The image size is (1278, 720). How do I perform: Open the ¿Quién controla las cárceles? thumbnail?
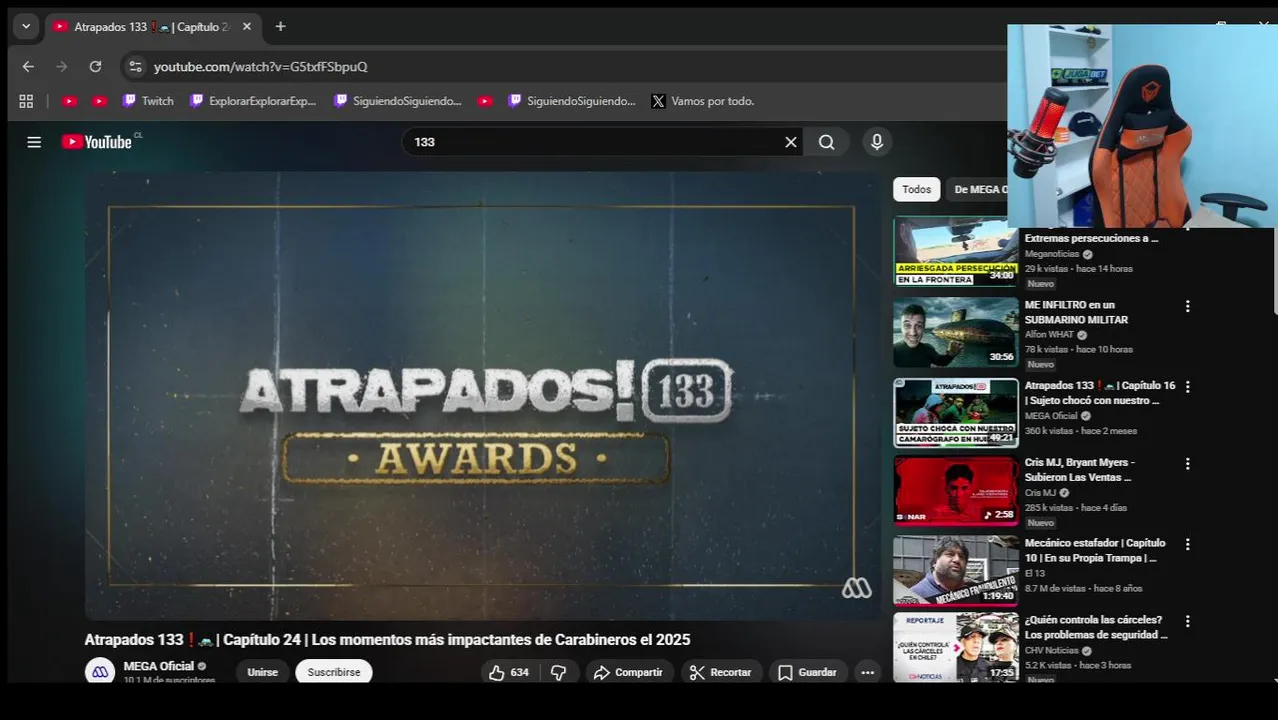tap(955, 648)
